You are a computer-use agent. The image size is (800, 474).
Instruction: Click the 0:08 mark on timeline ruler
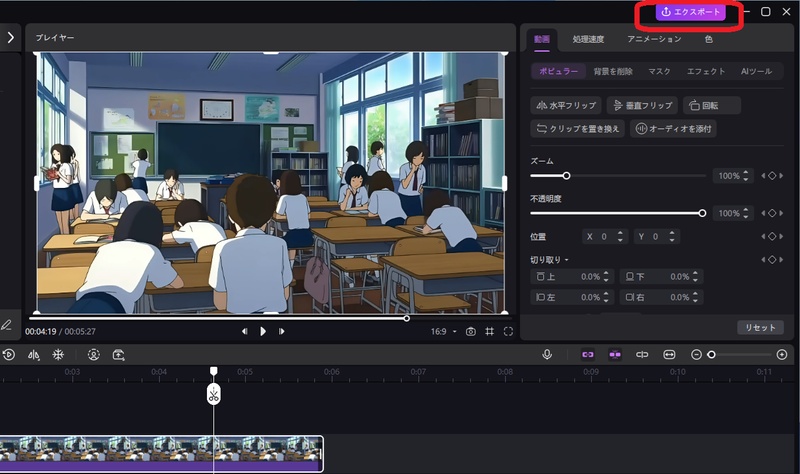pos(505,372)
